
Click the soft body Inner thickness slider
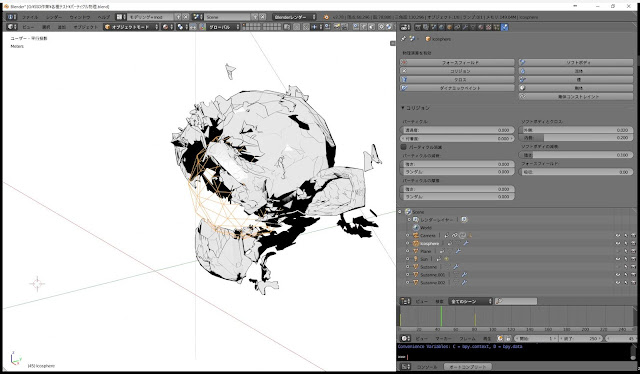pyautogui.click(x=576, y=138)
